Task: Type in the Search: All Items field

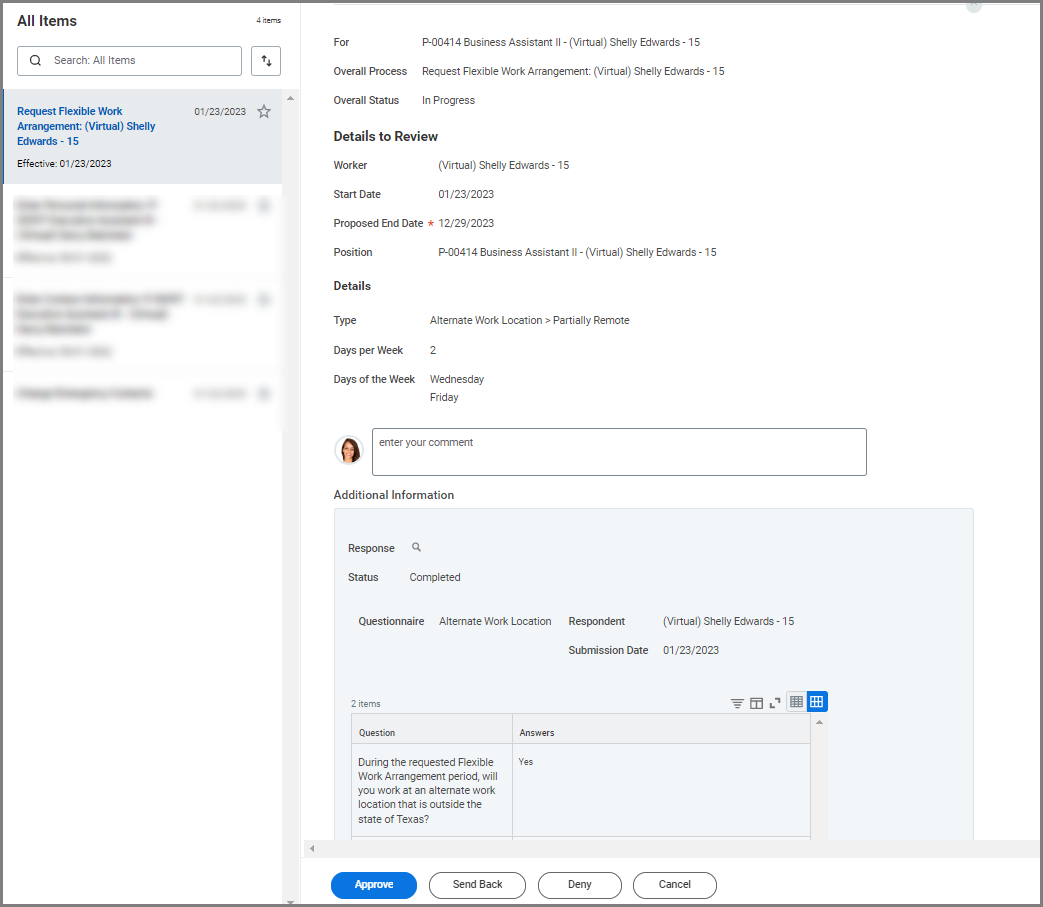Action: pos(140,61)
